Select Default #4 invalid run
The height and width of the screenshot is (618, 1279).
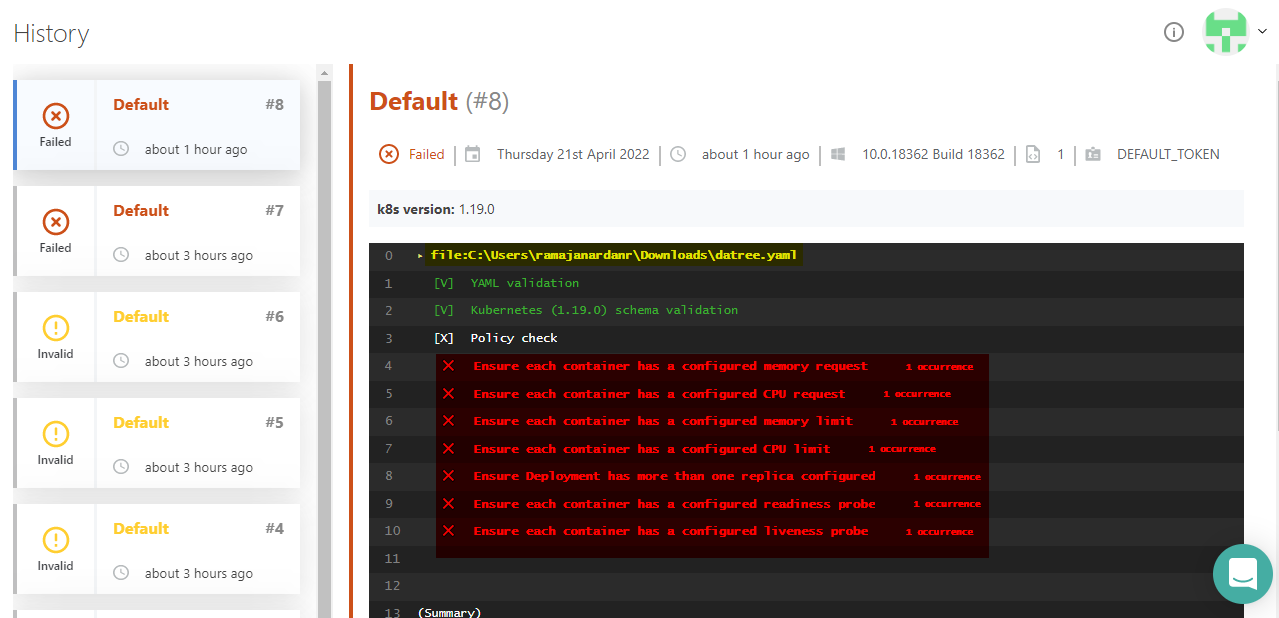(x=157, y=549)
